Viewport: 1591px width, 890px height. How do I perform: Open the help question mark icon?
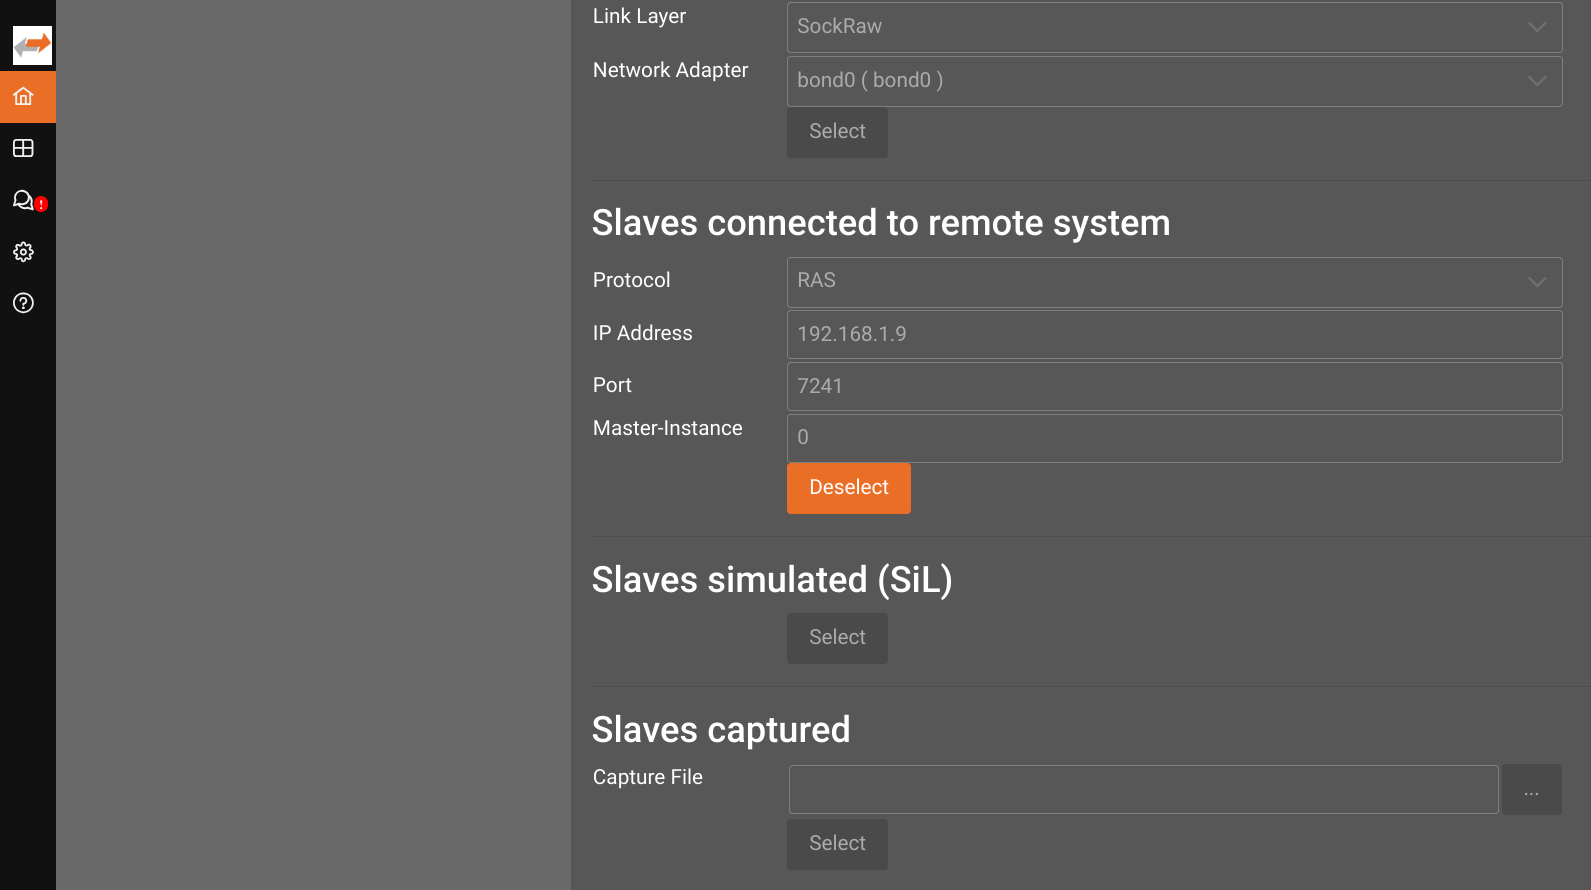coord(24,303)
